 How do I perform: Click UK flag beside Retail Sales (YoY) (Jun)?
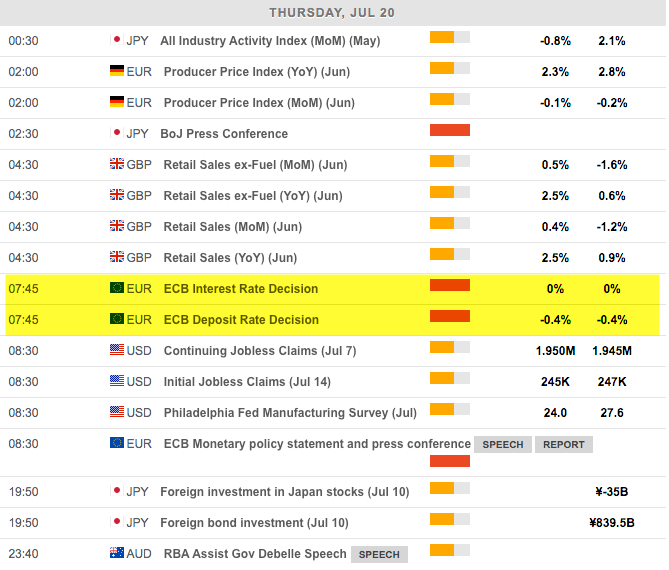coord(116,256)
